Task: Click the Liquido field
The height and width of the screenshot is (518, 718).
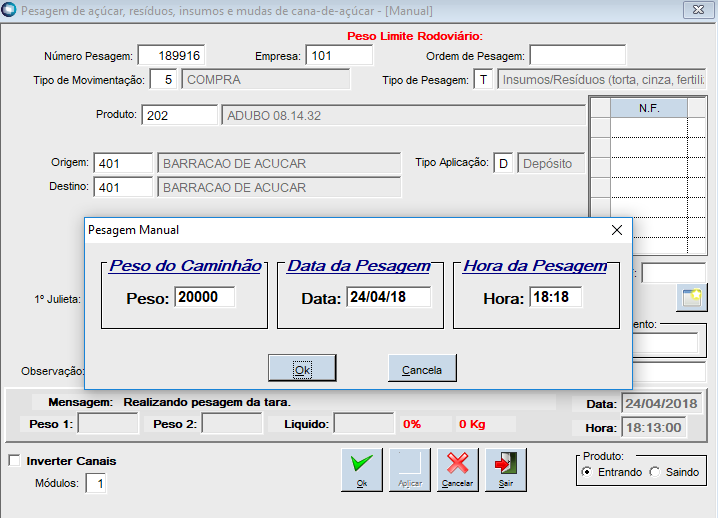Action: pyautogui.click(x=364, y=424)
